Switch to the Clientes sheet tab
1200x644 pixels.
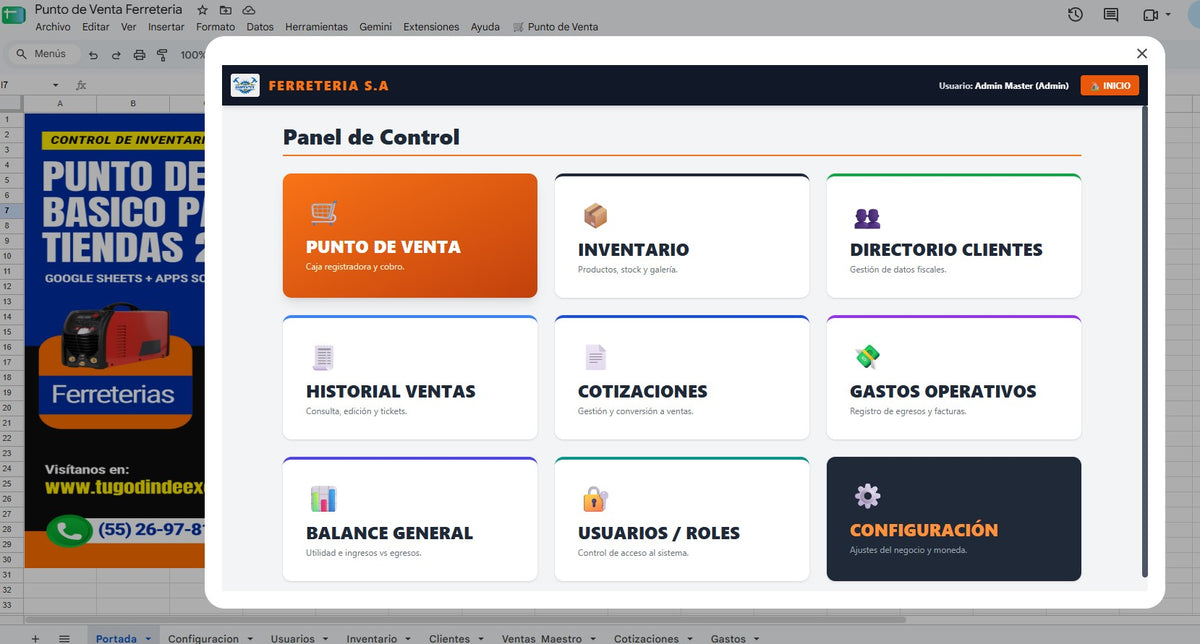[449, 638]
